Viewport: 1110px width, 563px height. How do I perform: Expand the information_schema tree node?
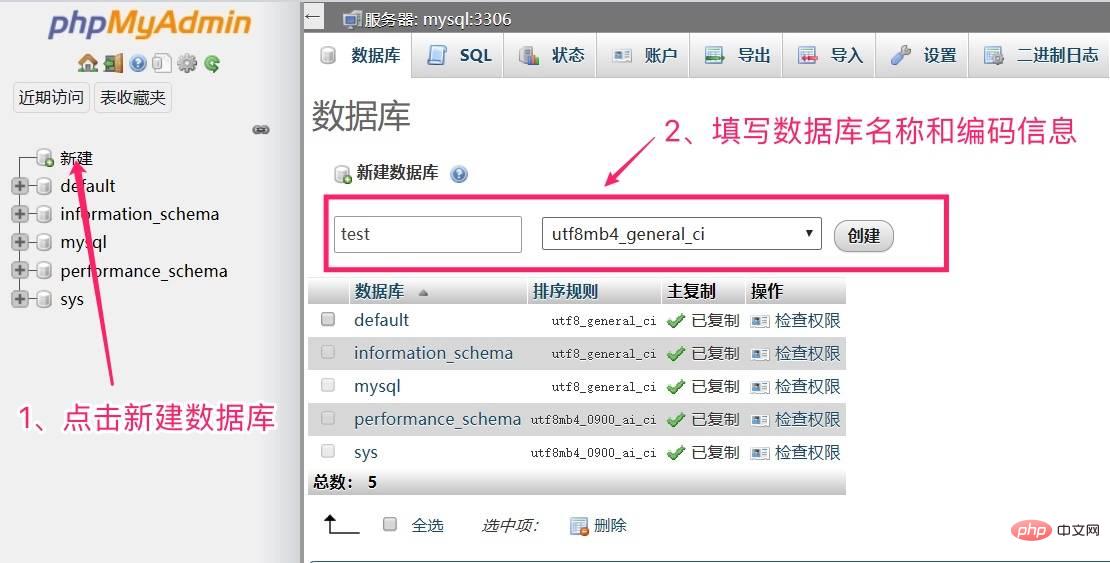pyautogui.click(x=20, y=214)
